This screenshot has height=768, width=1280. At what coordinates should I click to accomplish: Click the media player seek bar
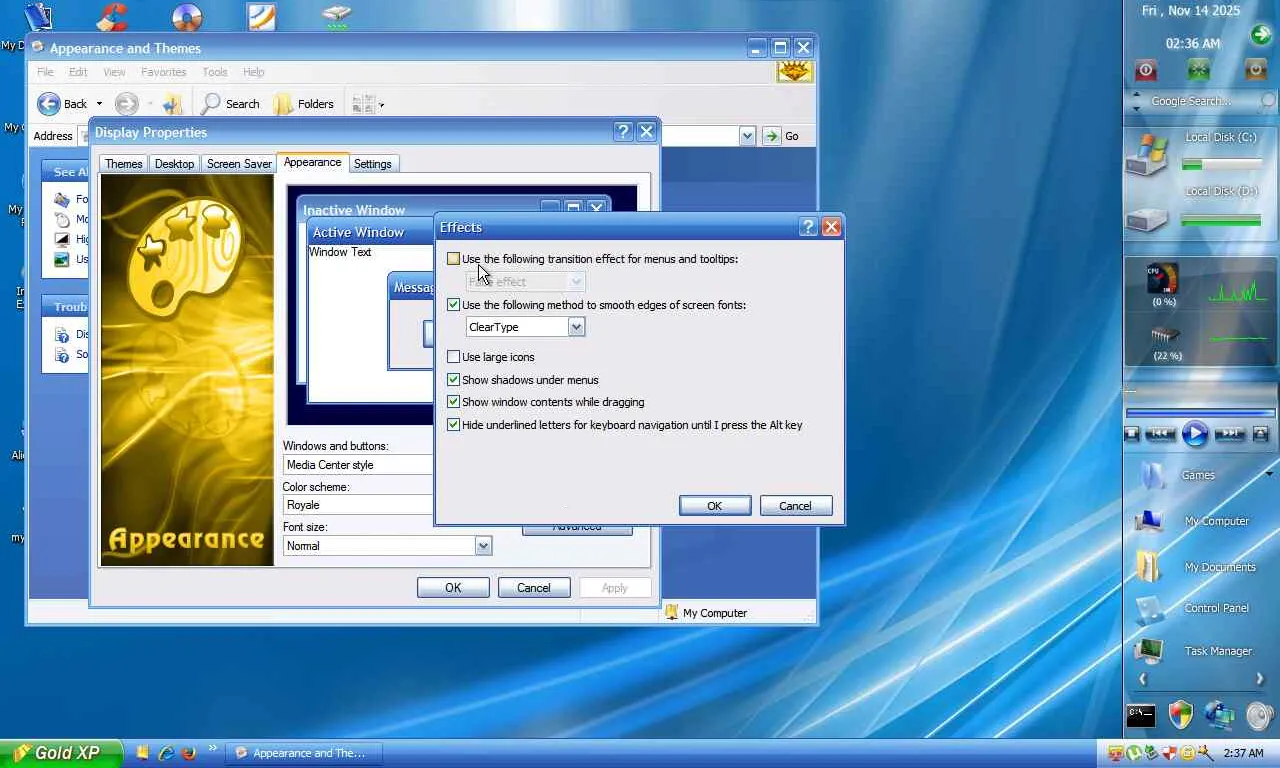1200,413
